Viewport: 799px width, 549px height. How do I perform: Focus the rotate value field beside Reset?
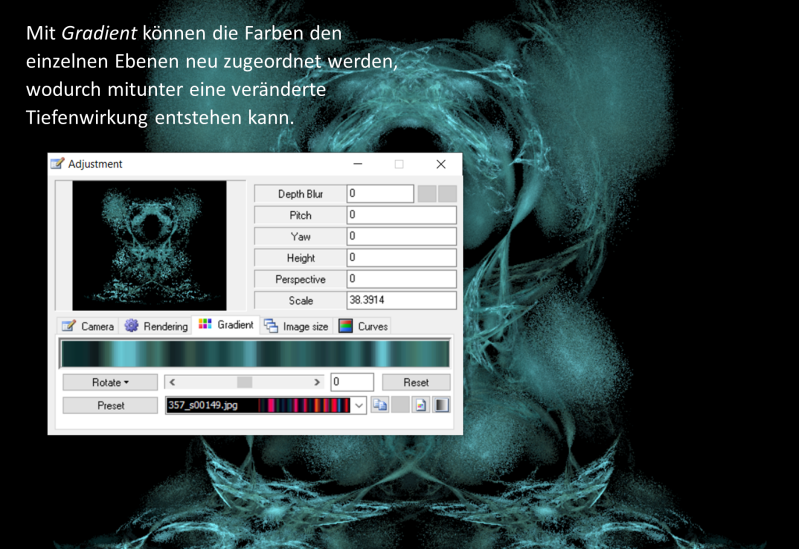[x=352, y=382]
